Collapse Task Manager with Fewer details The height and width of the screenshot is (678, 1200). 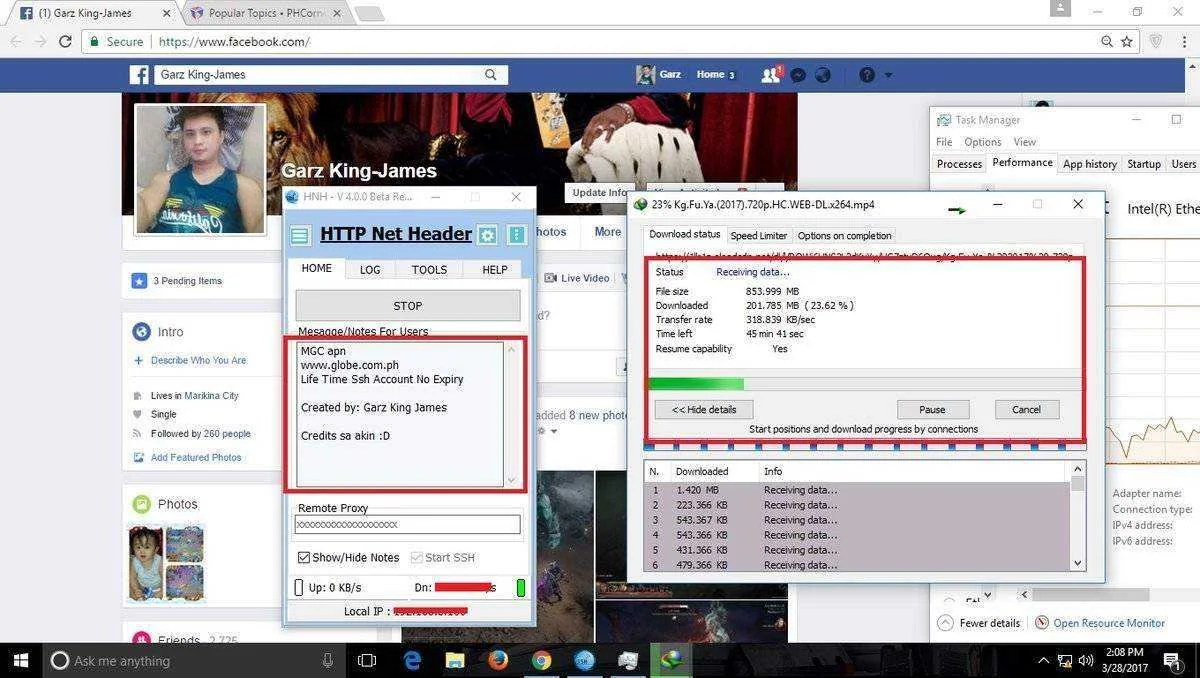(979, 623)
